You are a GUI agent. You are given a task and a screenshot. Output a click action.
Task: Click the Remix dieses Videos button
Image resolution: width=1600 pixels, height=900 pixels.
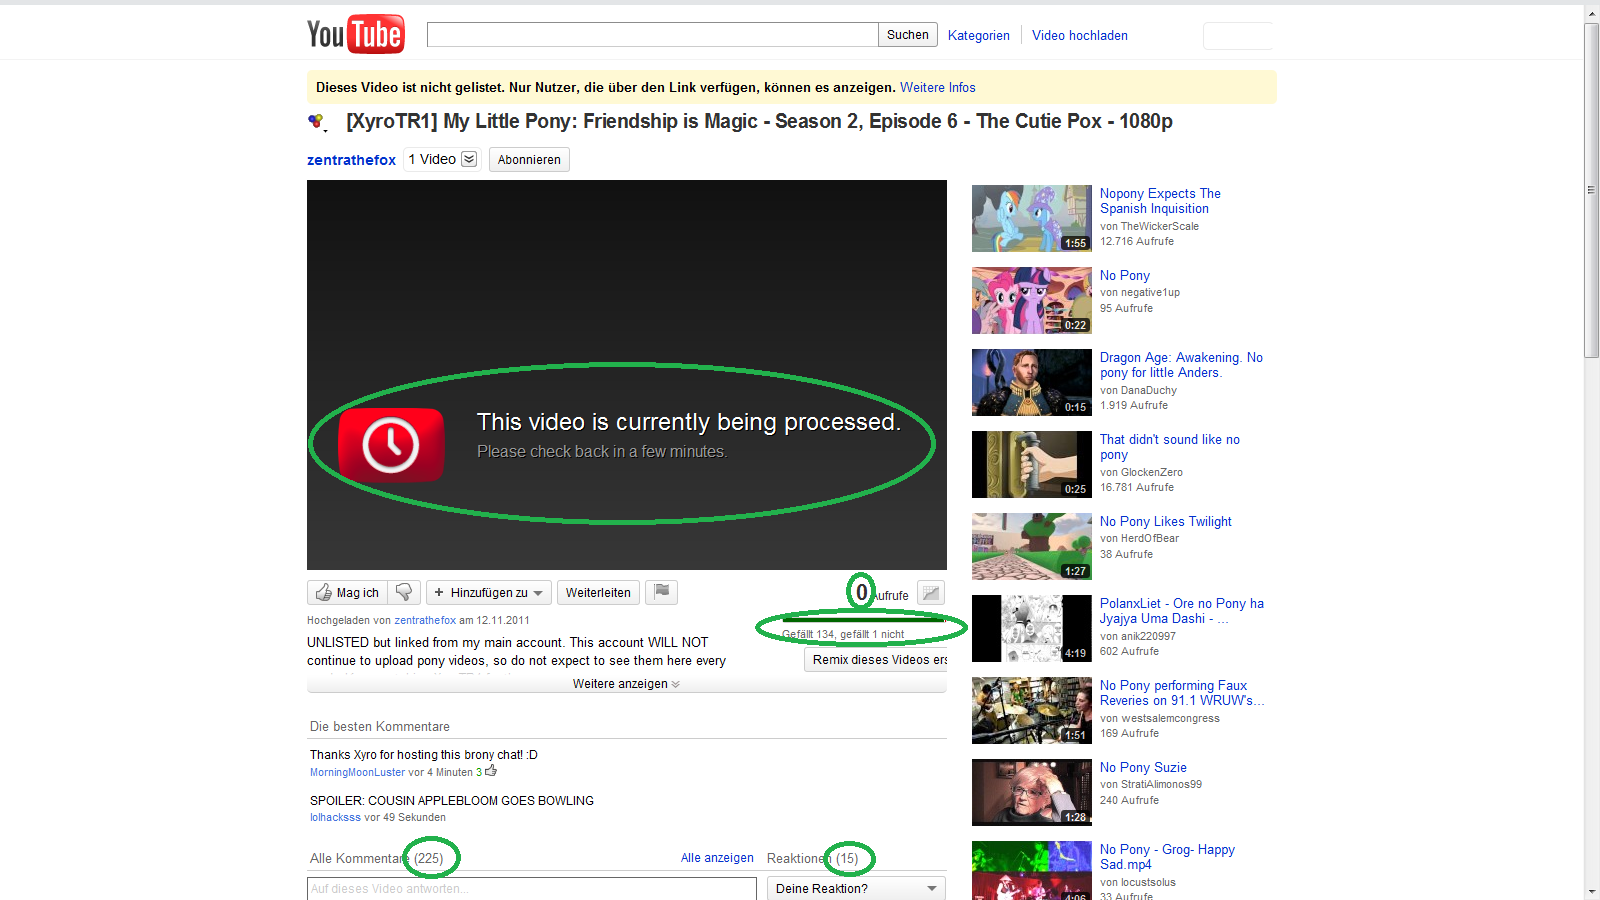(x=876, y=660)
